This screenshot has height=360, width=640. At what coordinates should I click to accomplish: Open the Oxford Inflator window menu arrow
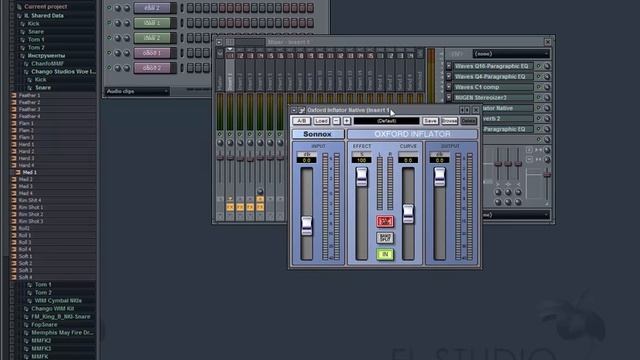point(294,110)
